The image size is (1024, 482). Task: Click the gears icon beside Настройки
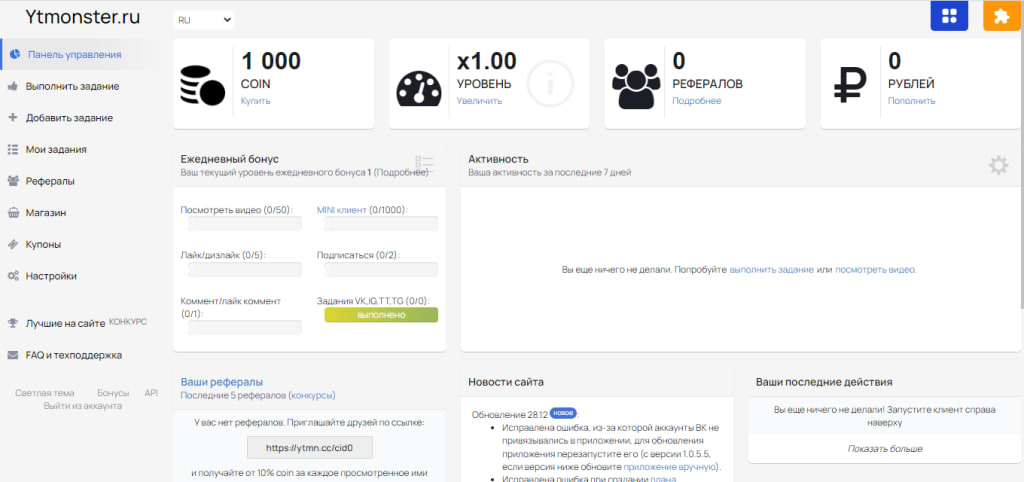12,276
